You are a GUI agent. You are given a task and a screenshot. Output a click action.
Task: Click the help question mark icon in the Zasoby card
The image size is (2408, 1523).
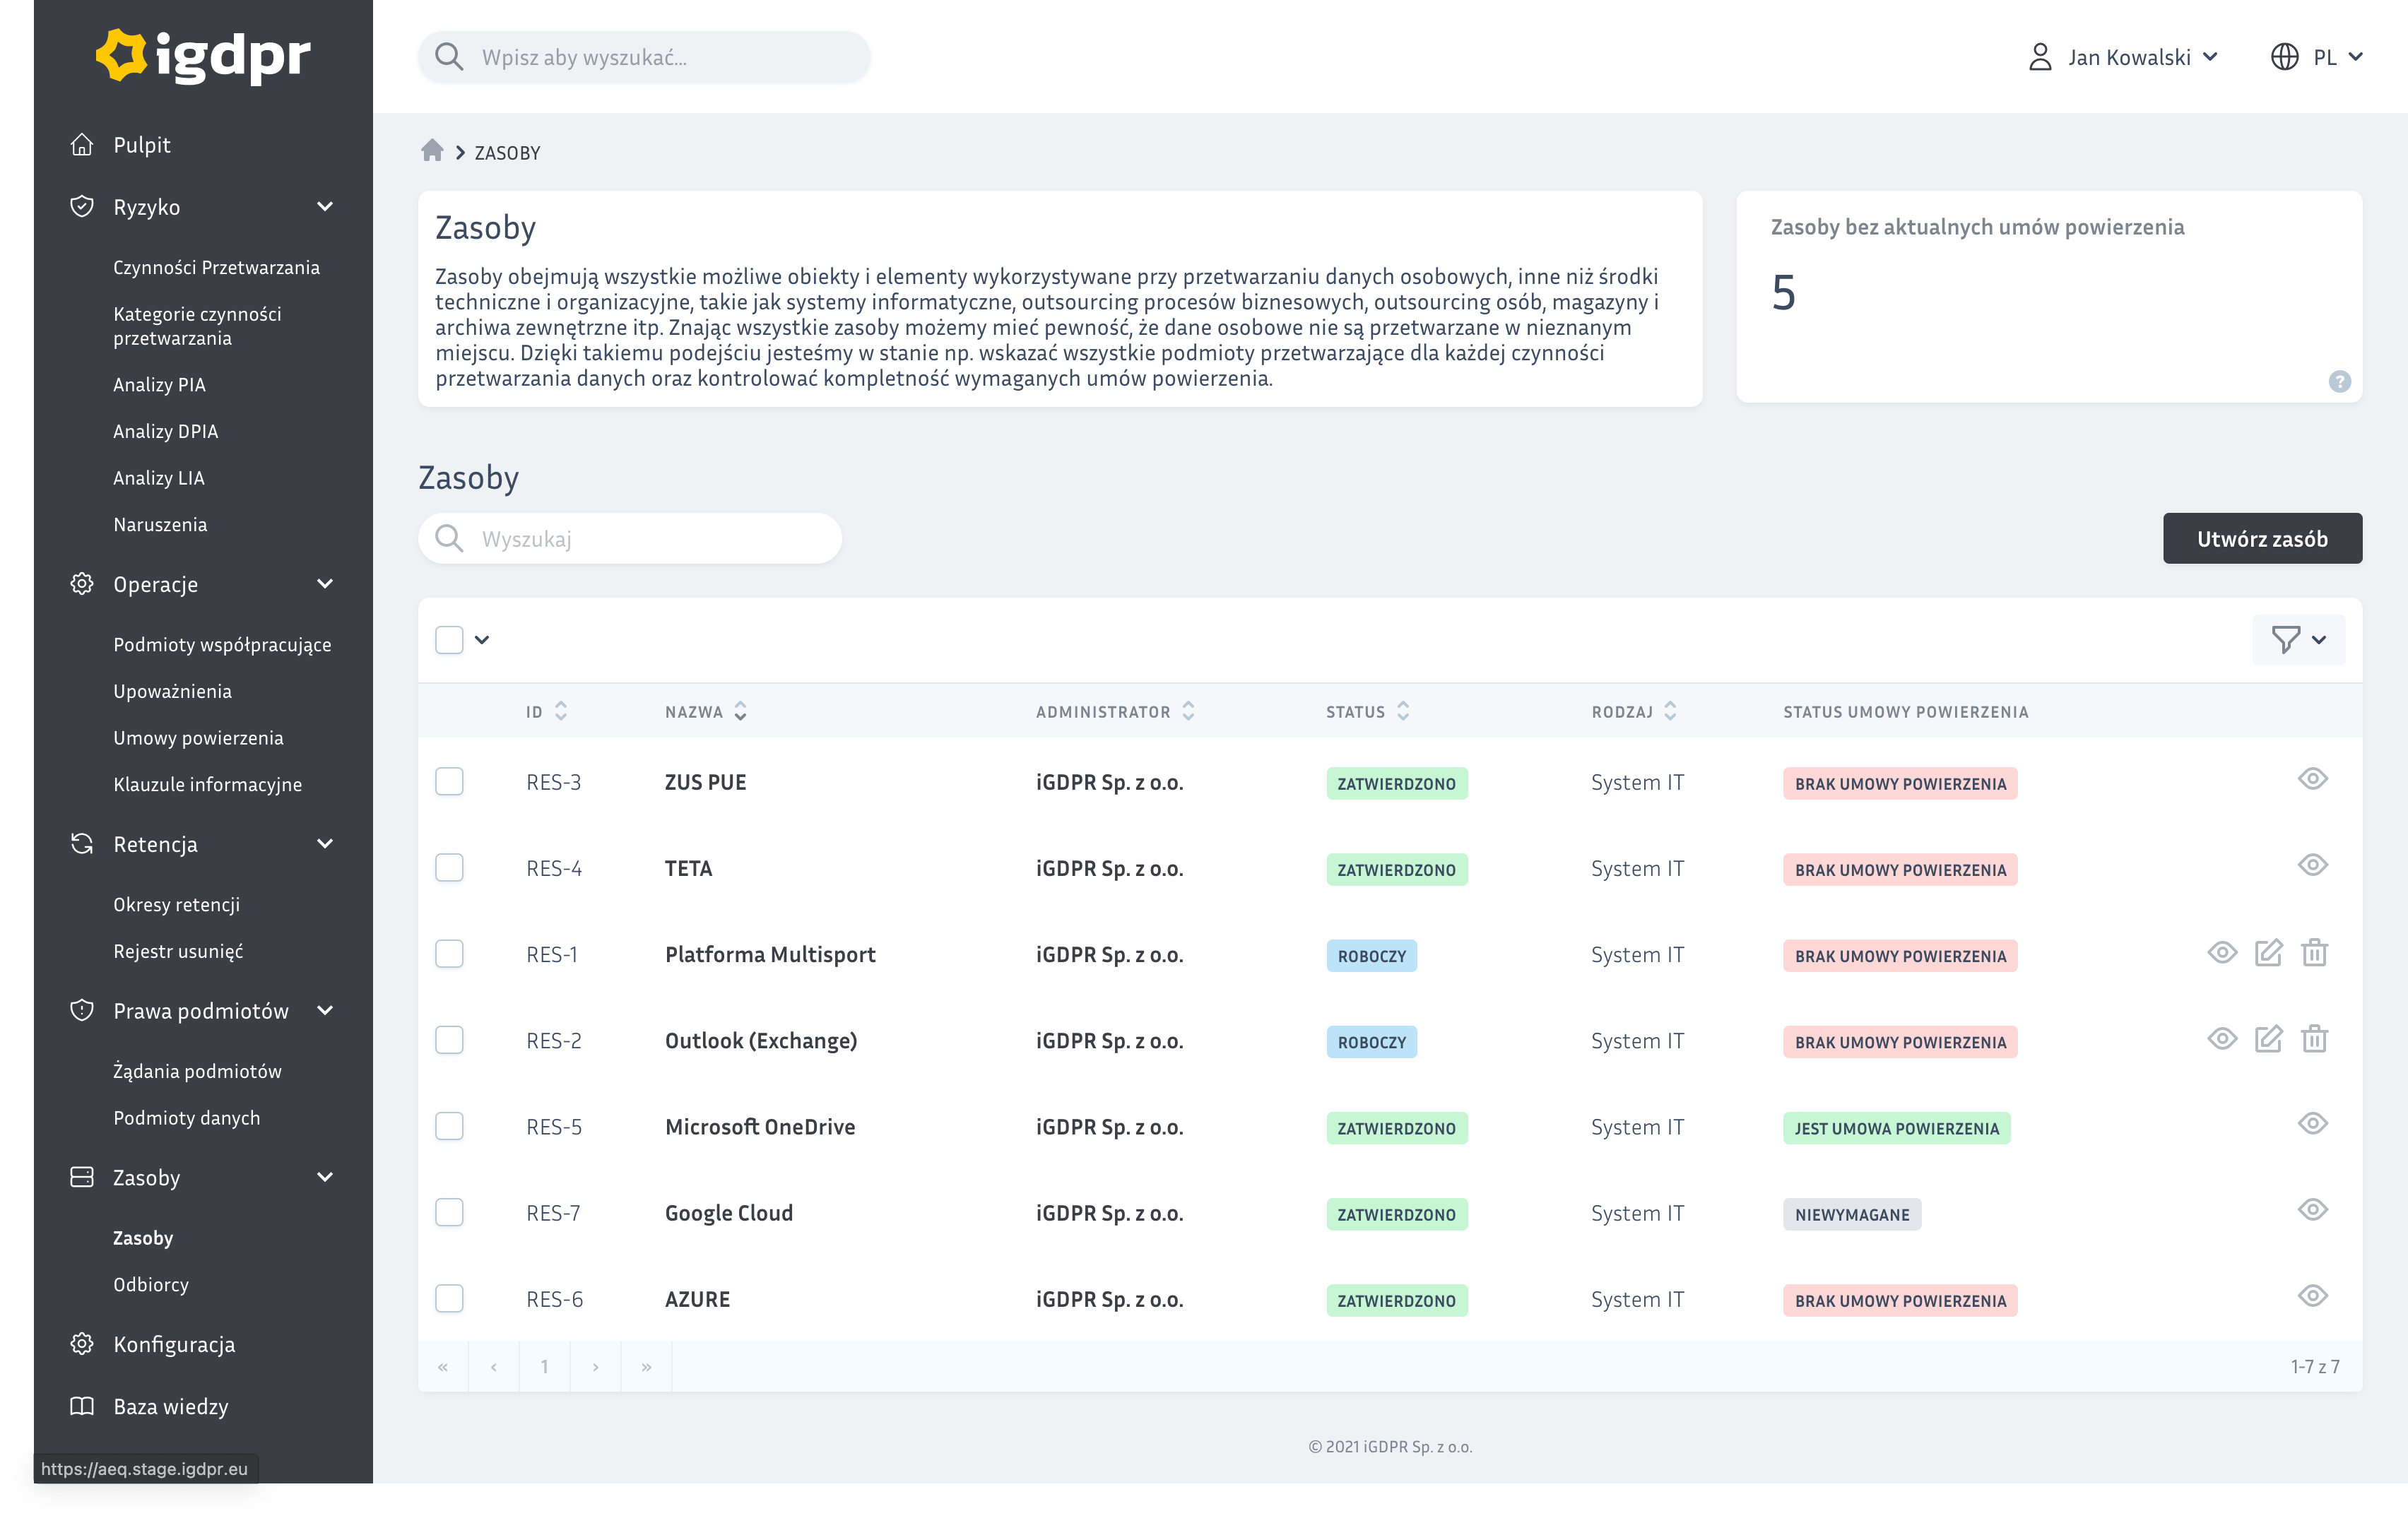[2339, 381]
